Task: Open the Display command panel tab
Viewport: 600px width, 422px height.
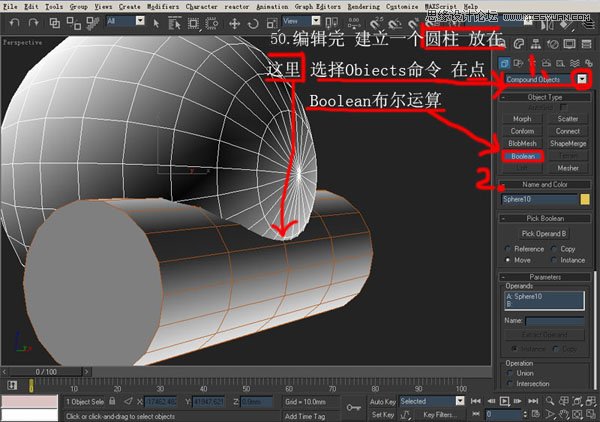Action: click(569, 44)
